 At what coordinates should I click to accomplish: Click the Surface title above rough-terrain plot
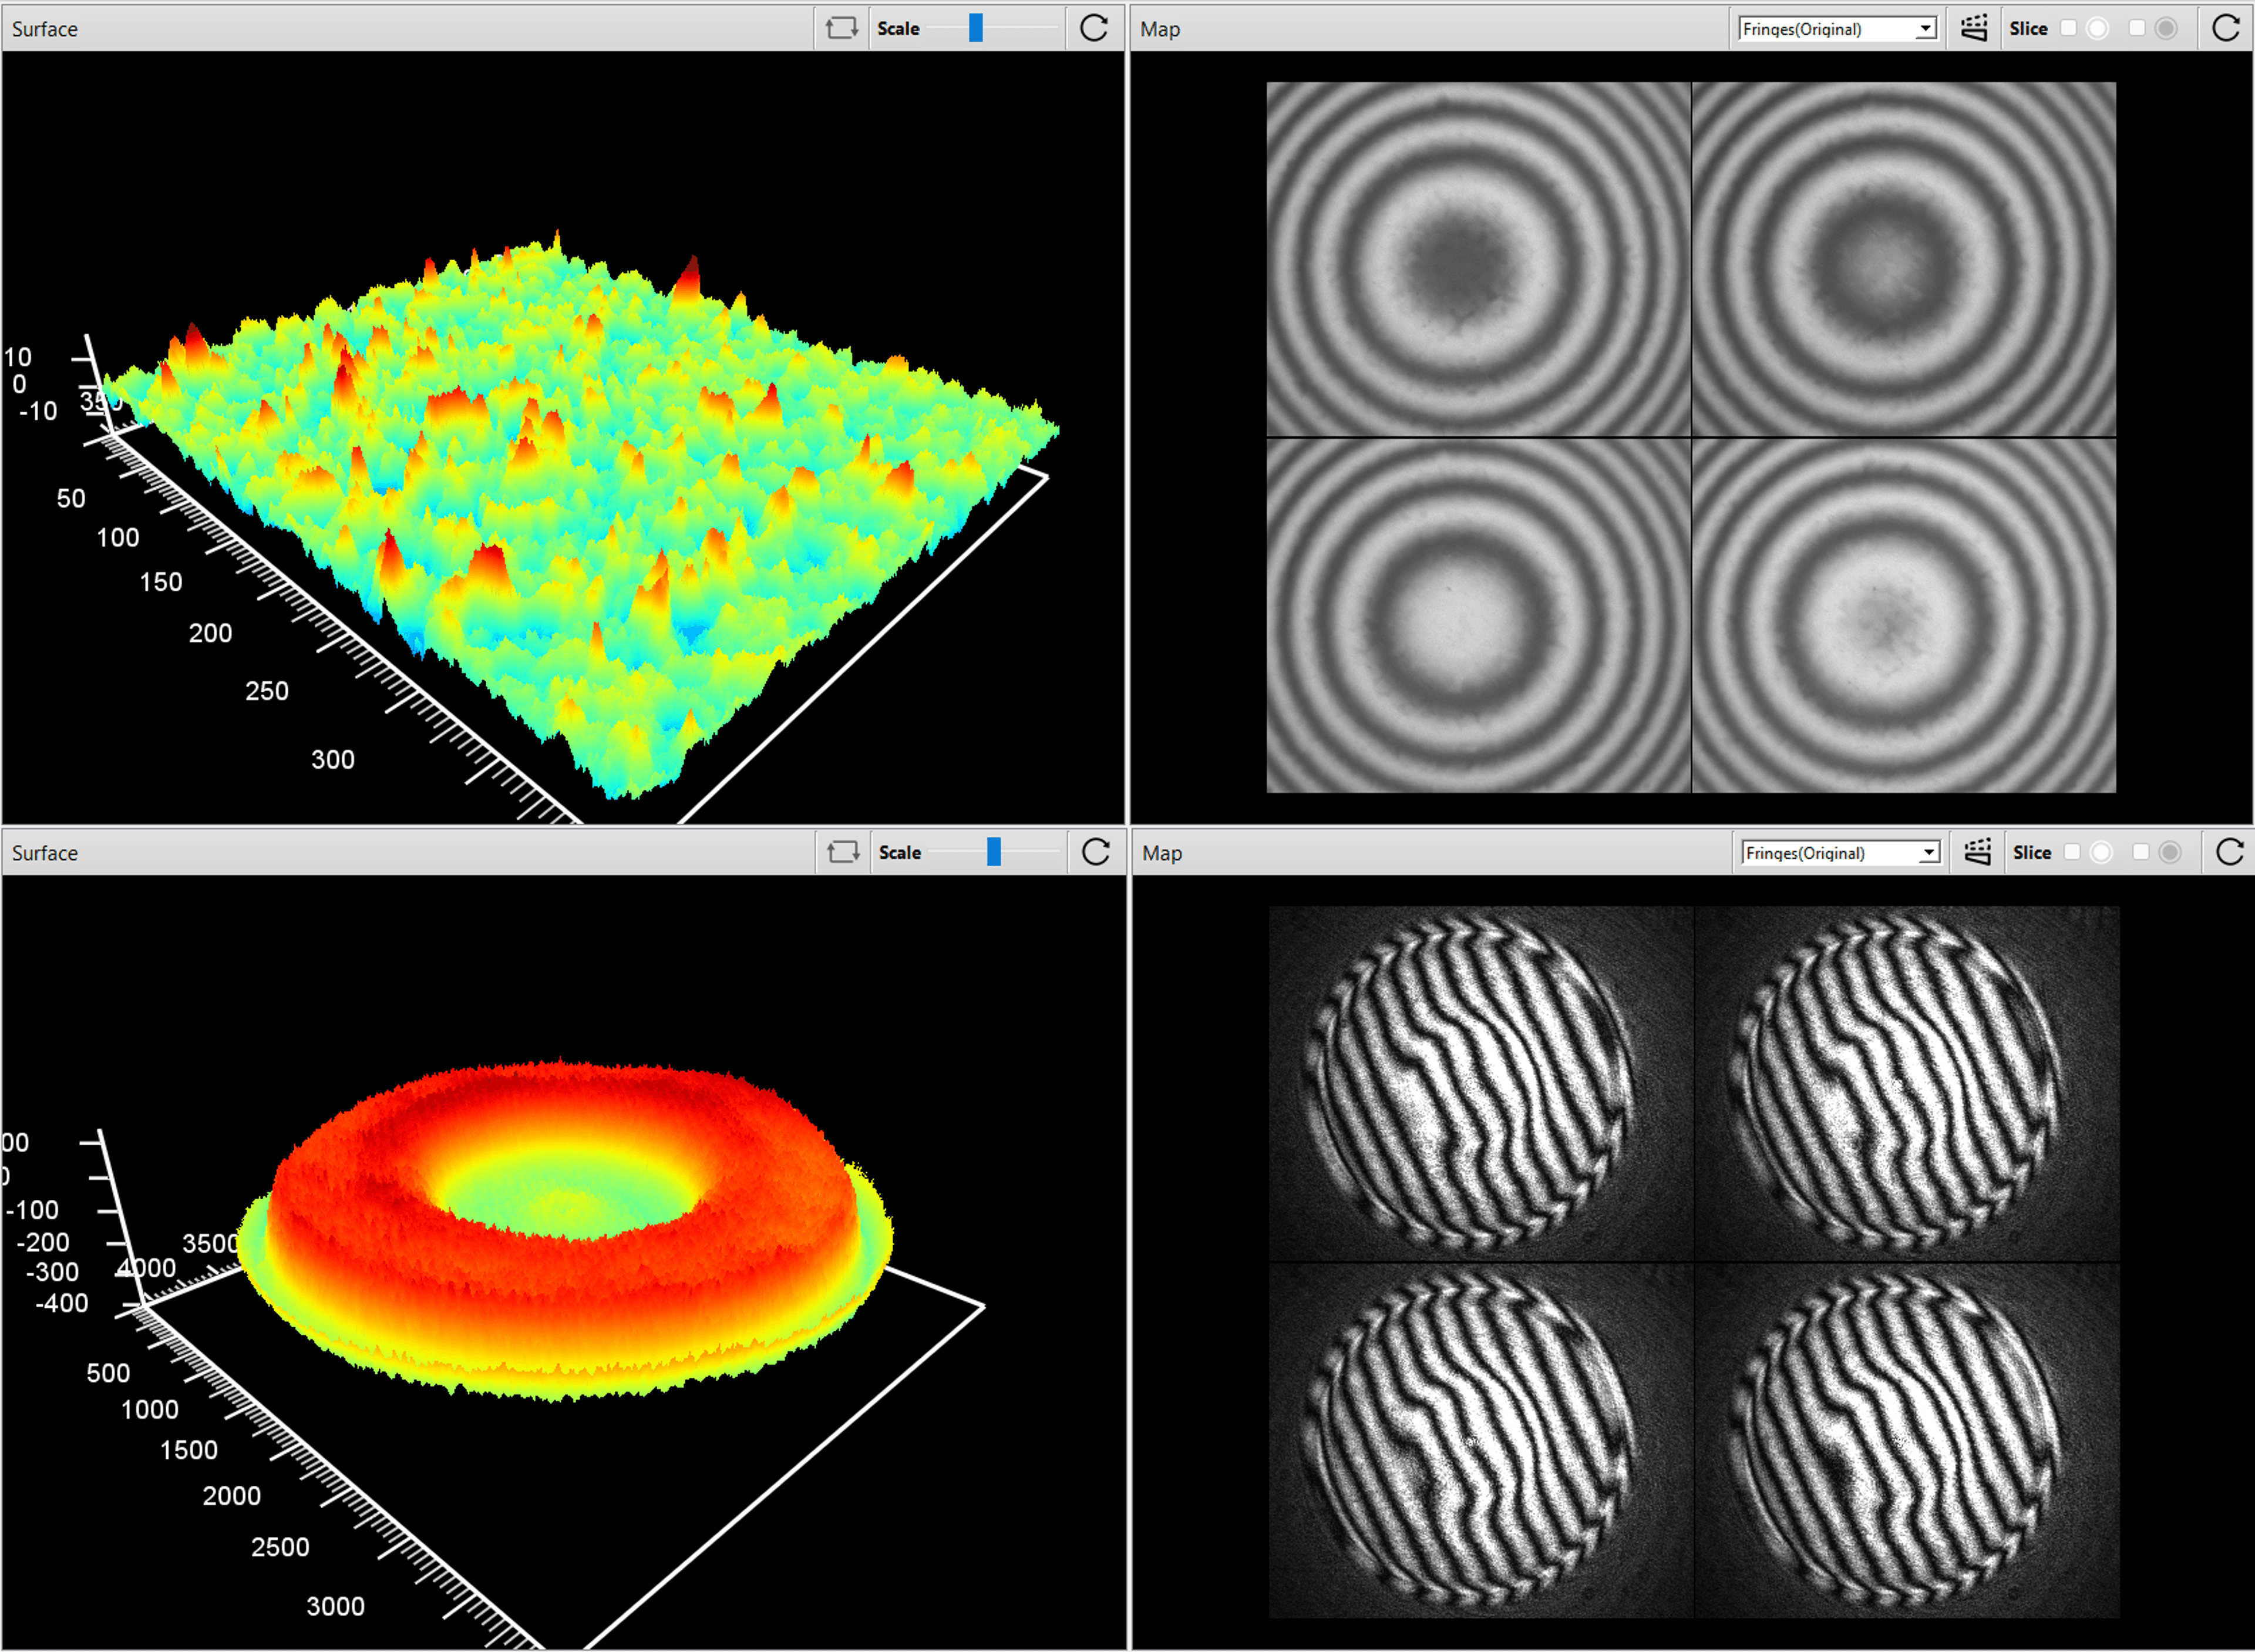click(x=45, y=29)
